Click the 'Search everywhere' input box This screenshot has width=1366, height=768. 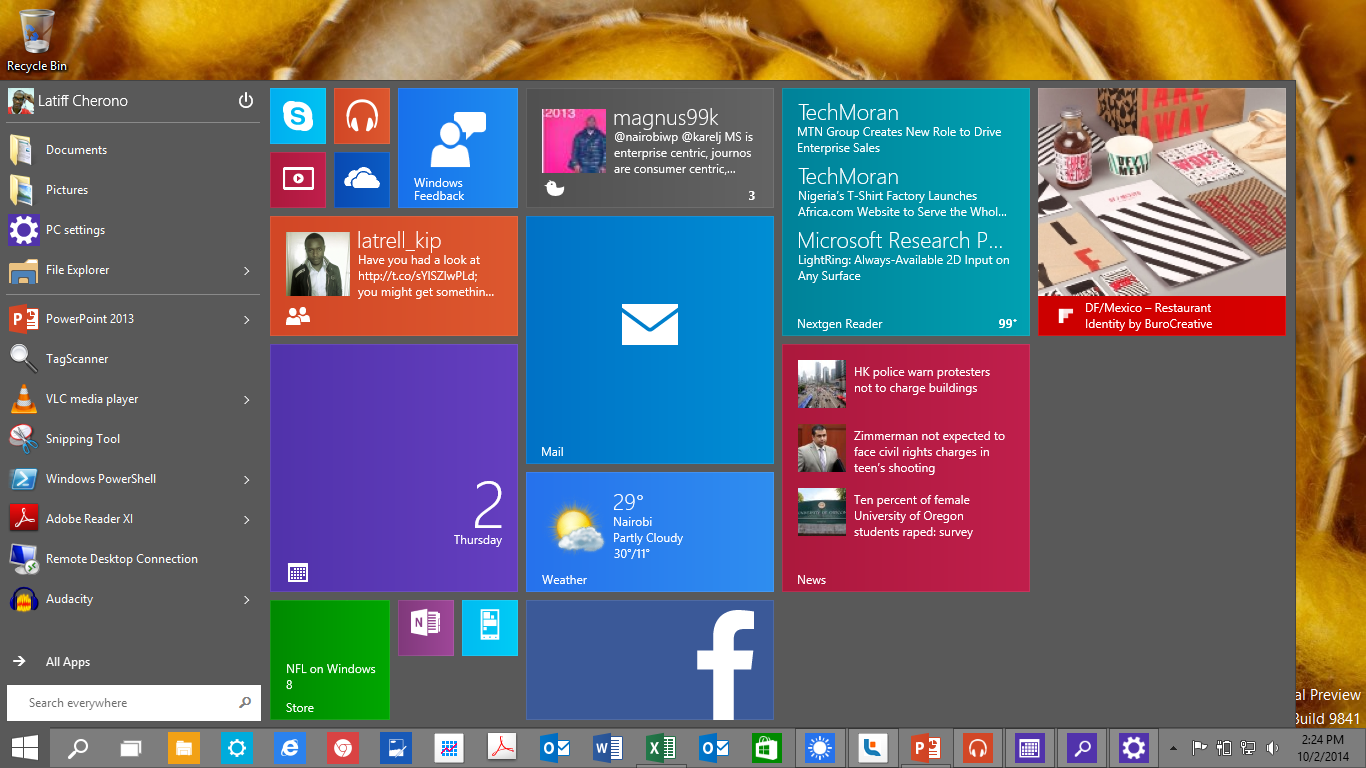pyautogui.click(x=133, y=703)
